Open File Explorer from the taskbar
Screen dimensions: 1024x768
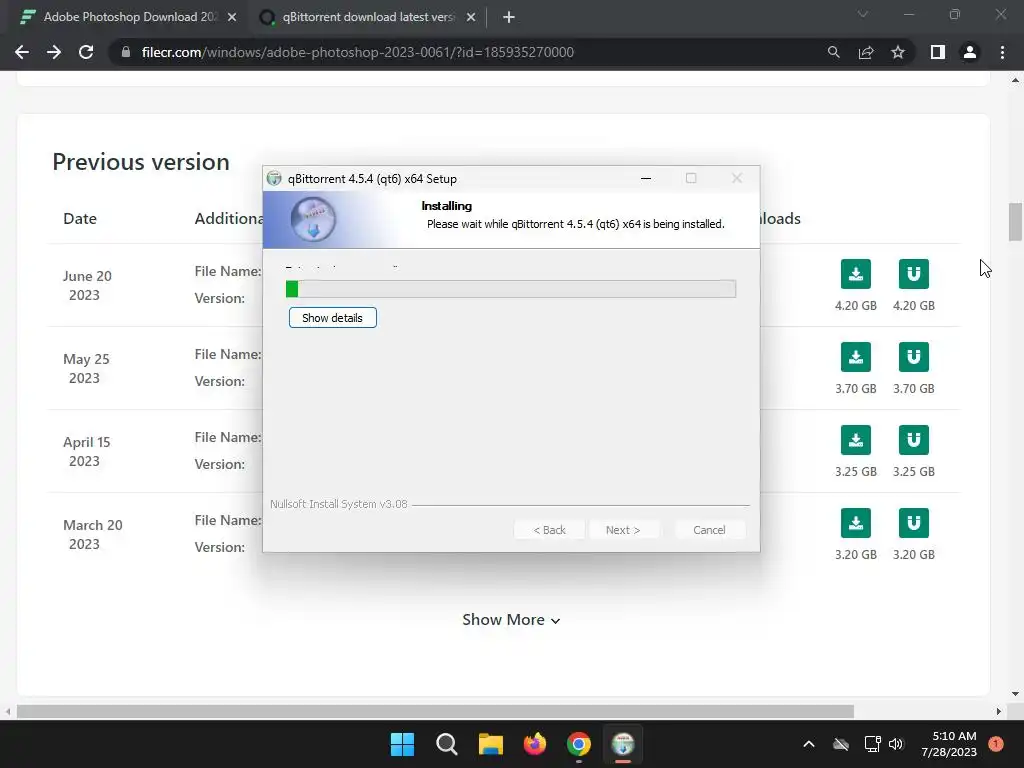(490, 744)
